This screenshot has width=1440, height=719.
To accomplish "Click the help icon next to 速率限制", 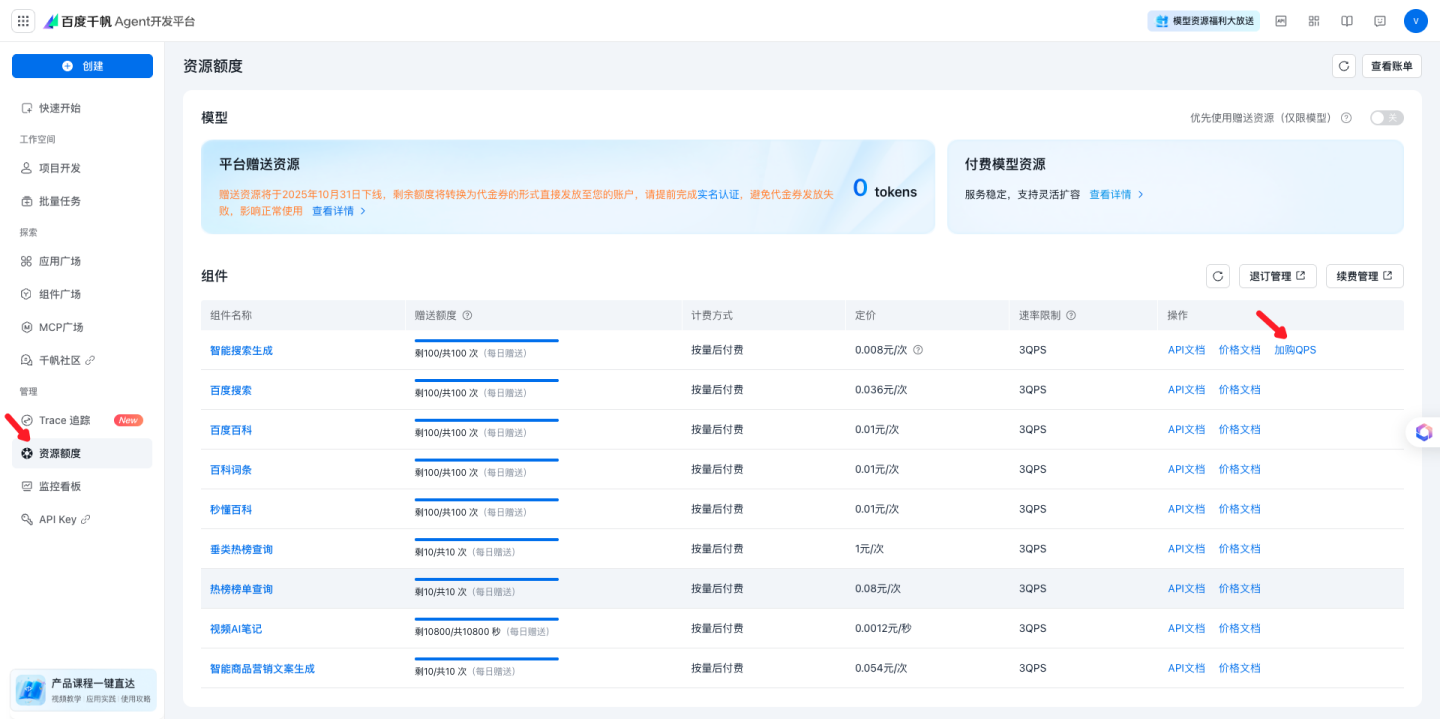I will pos(1071,316).
